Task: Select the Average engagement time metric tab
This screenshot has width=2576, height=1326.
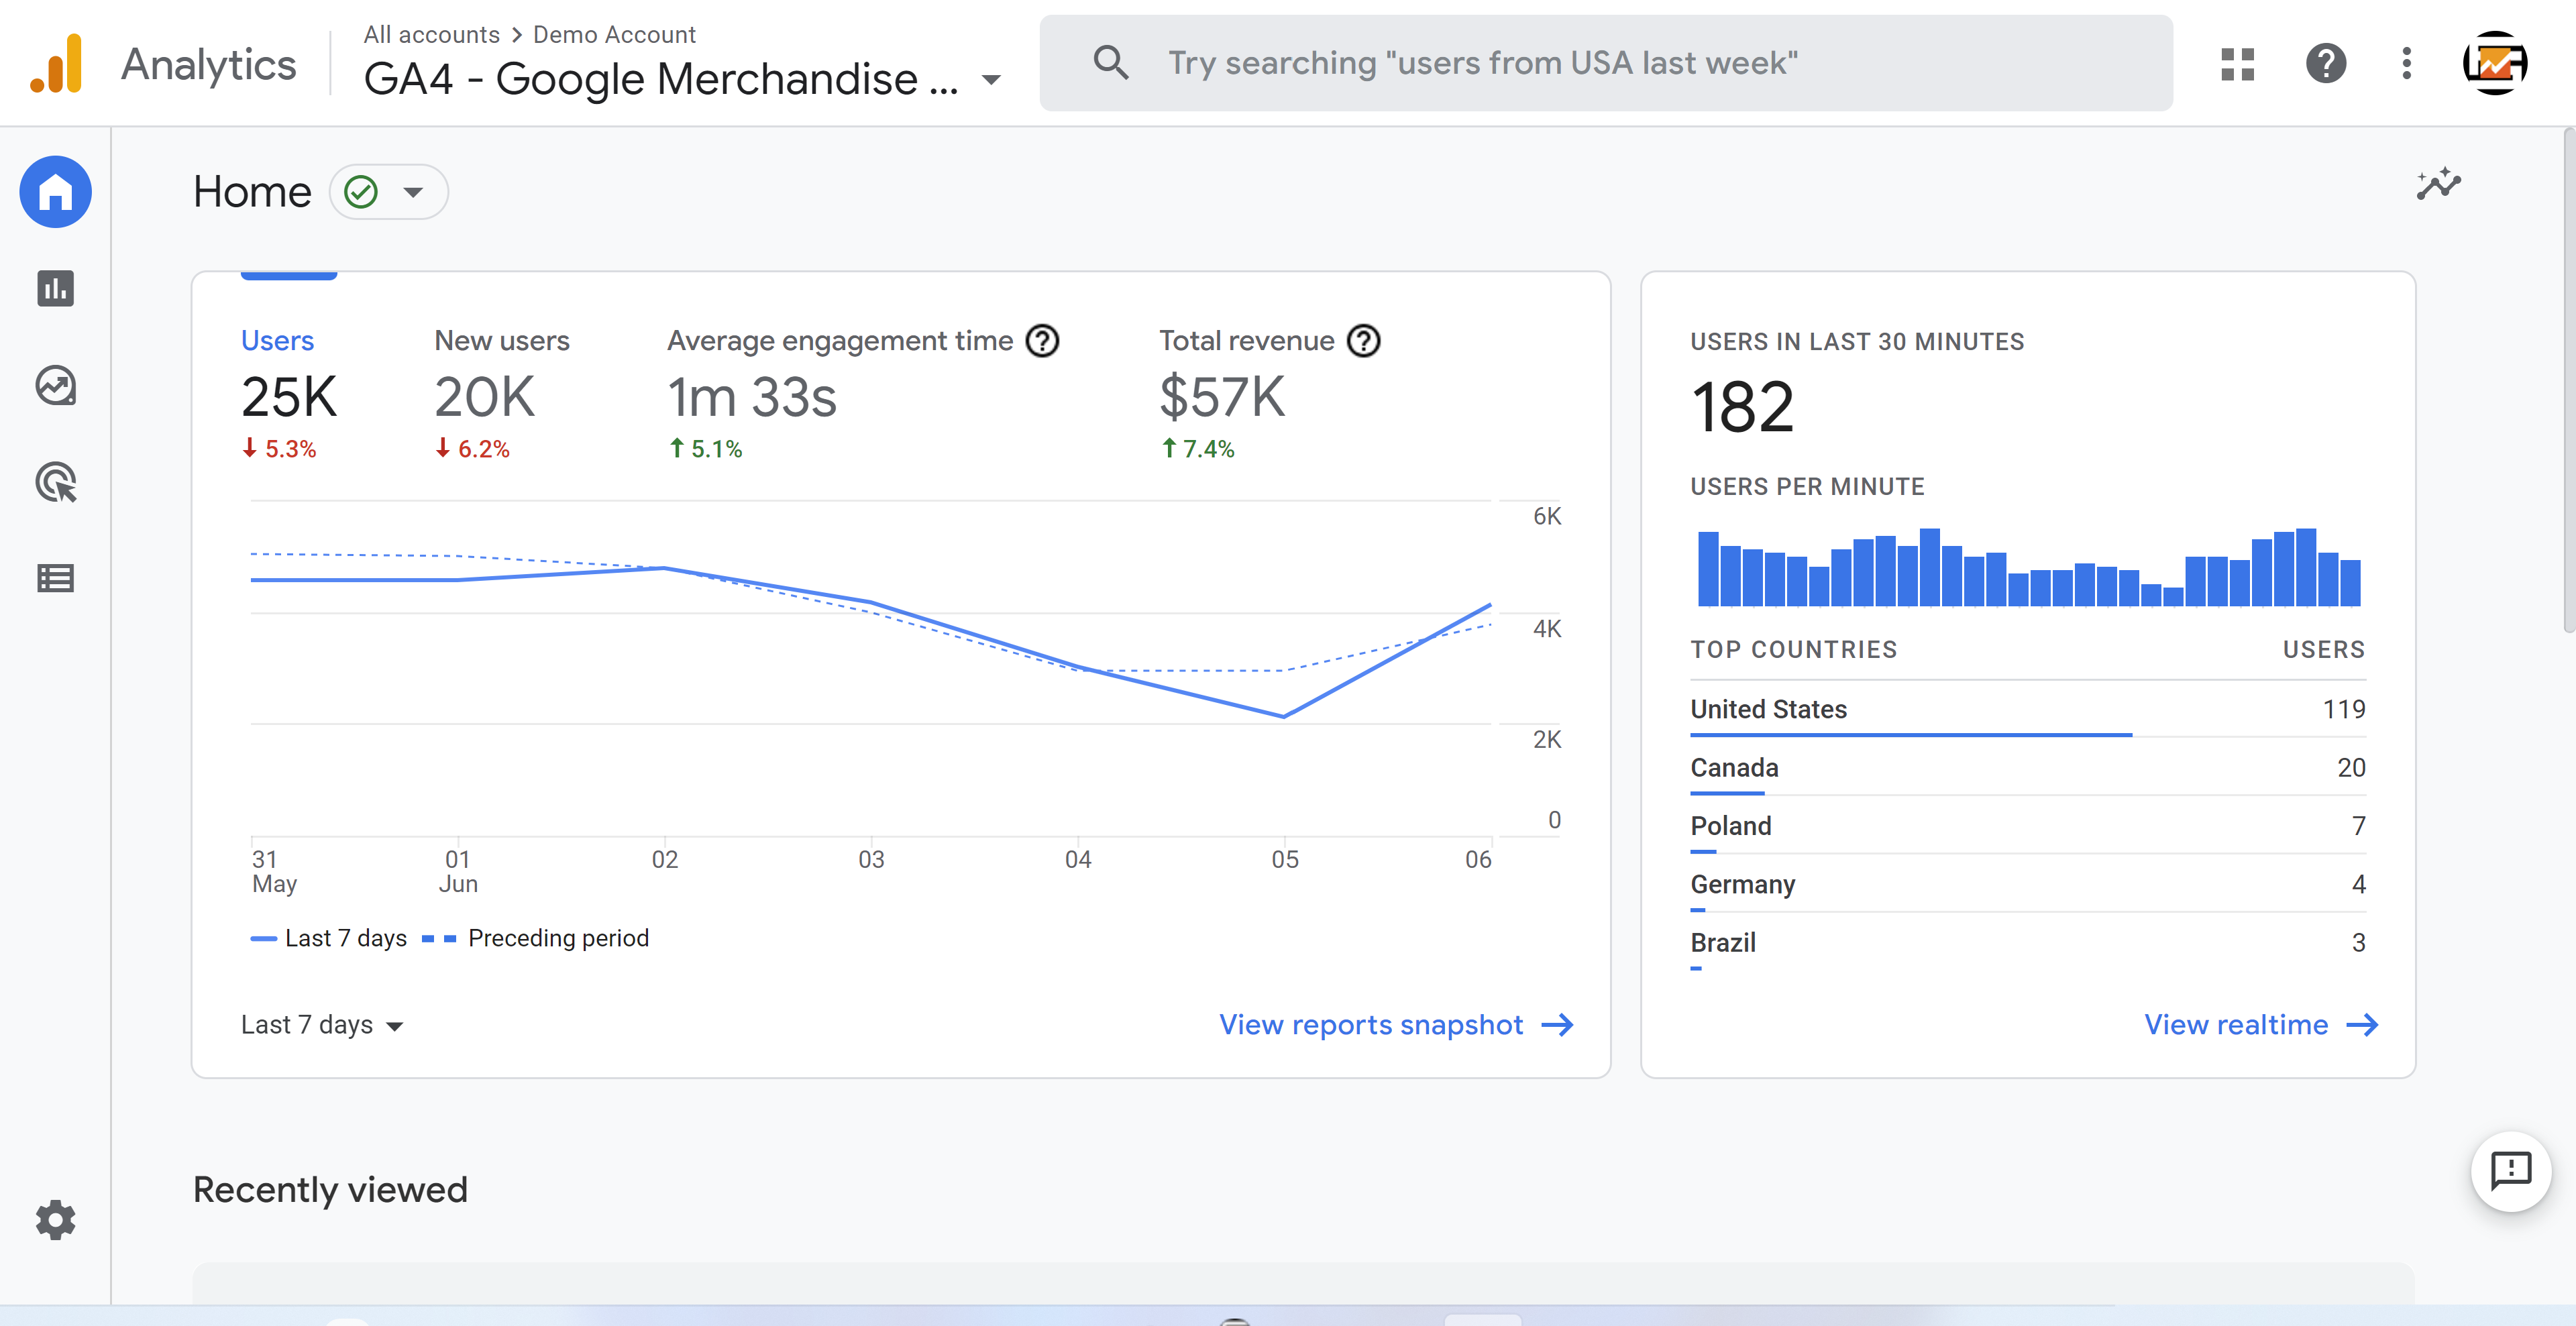Action: tap(863, 393)
